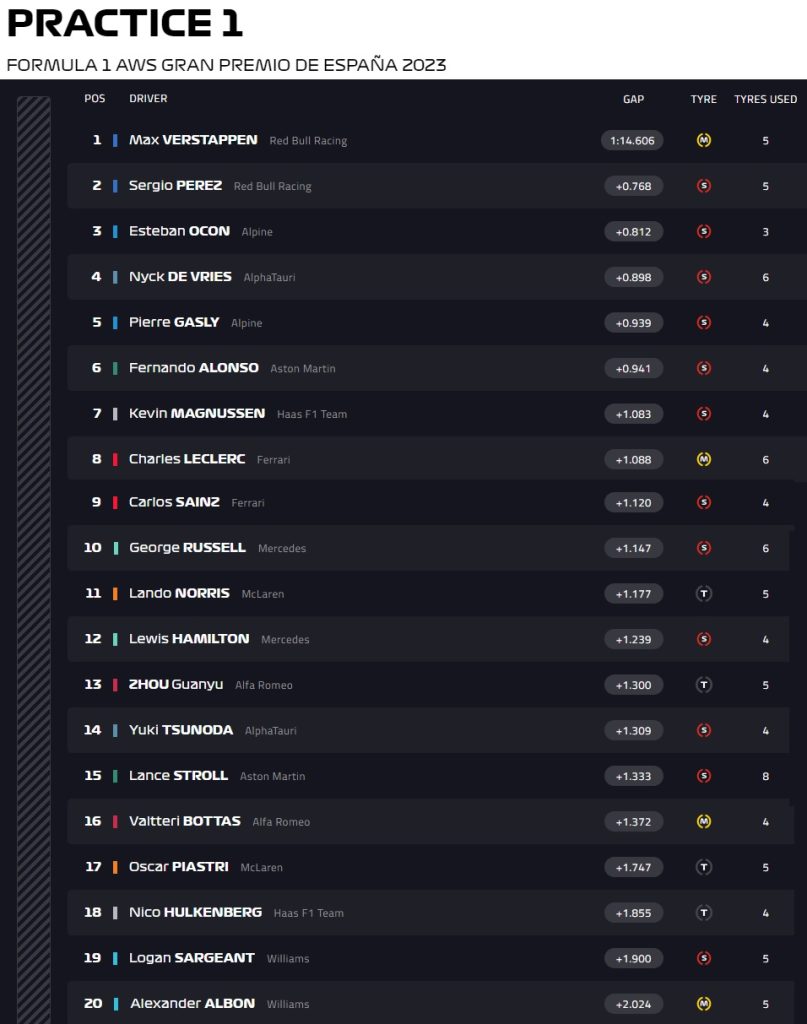
Task: Open Lewis Hamilton's driver name
Action: [189, 639]
